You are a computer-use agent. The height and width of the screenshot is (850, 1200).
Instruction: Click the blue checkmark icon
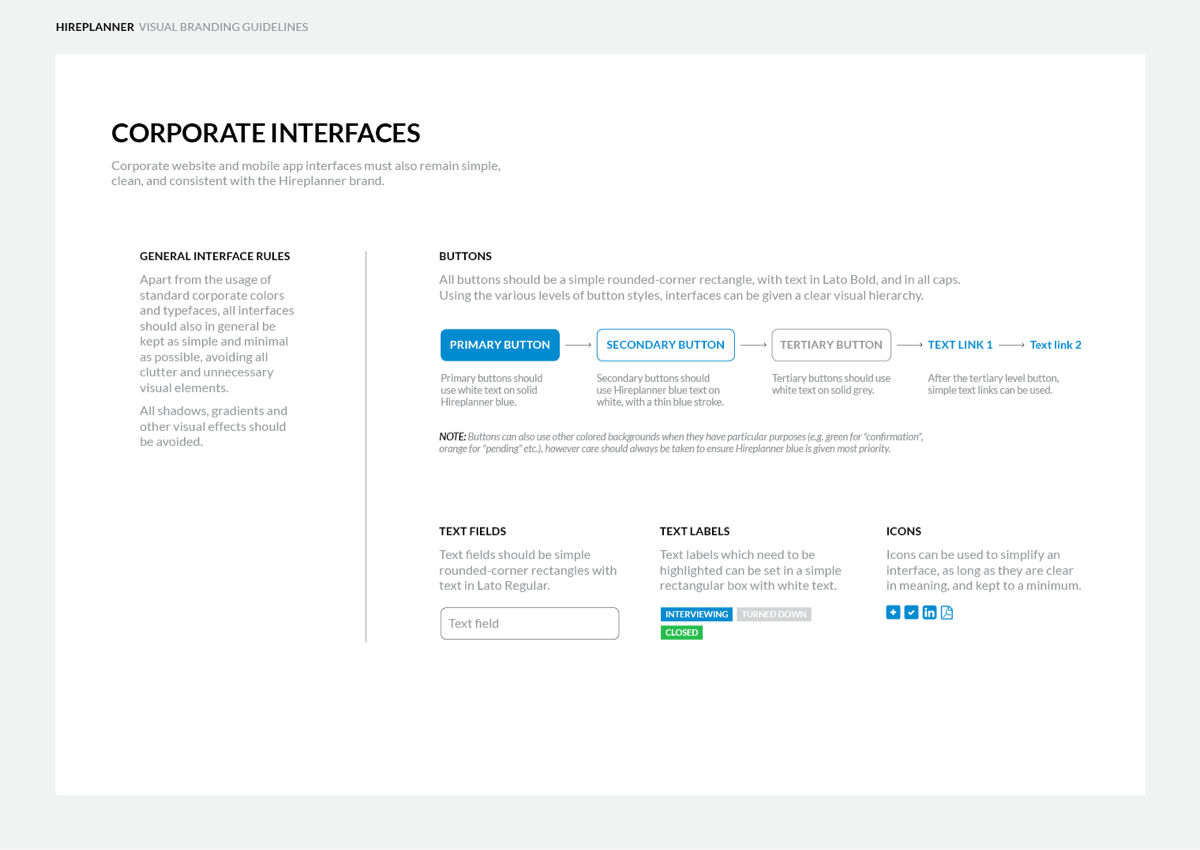click(x=911, y=612)
